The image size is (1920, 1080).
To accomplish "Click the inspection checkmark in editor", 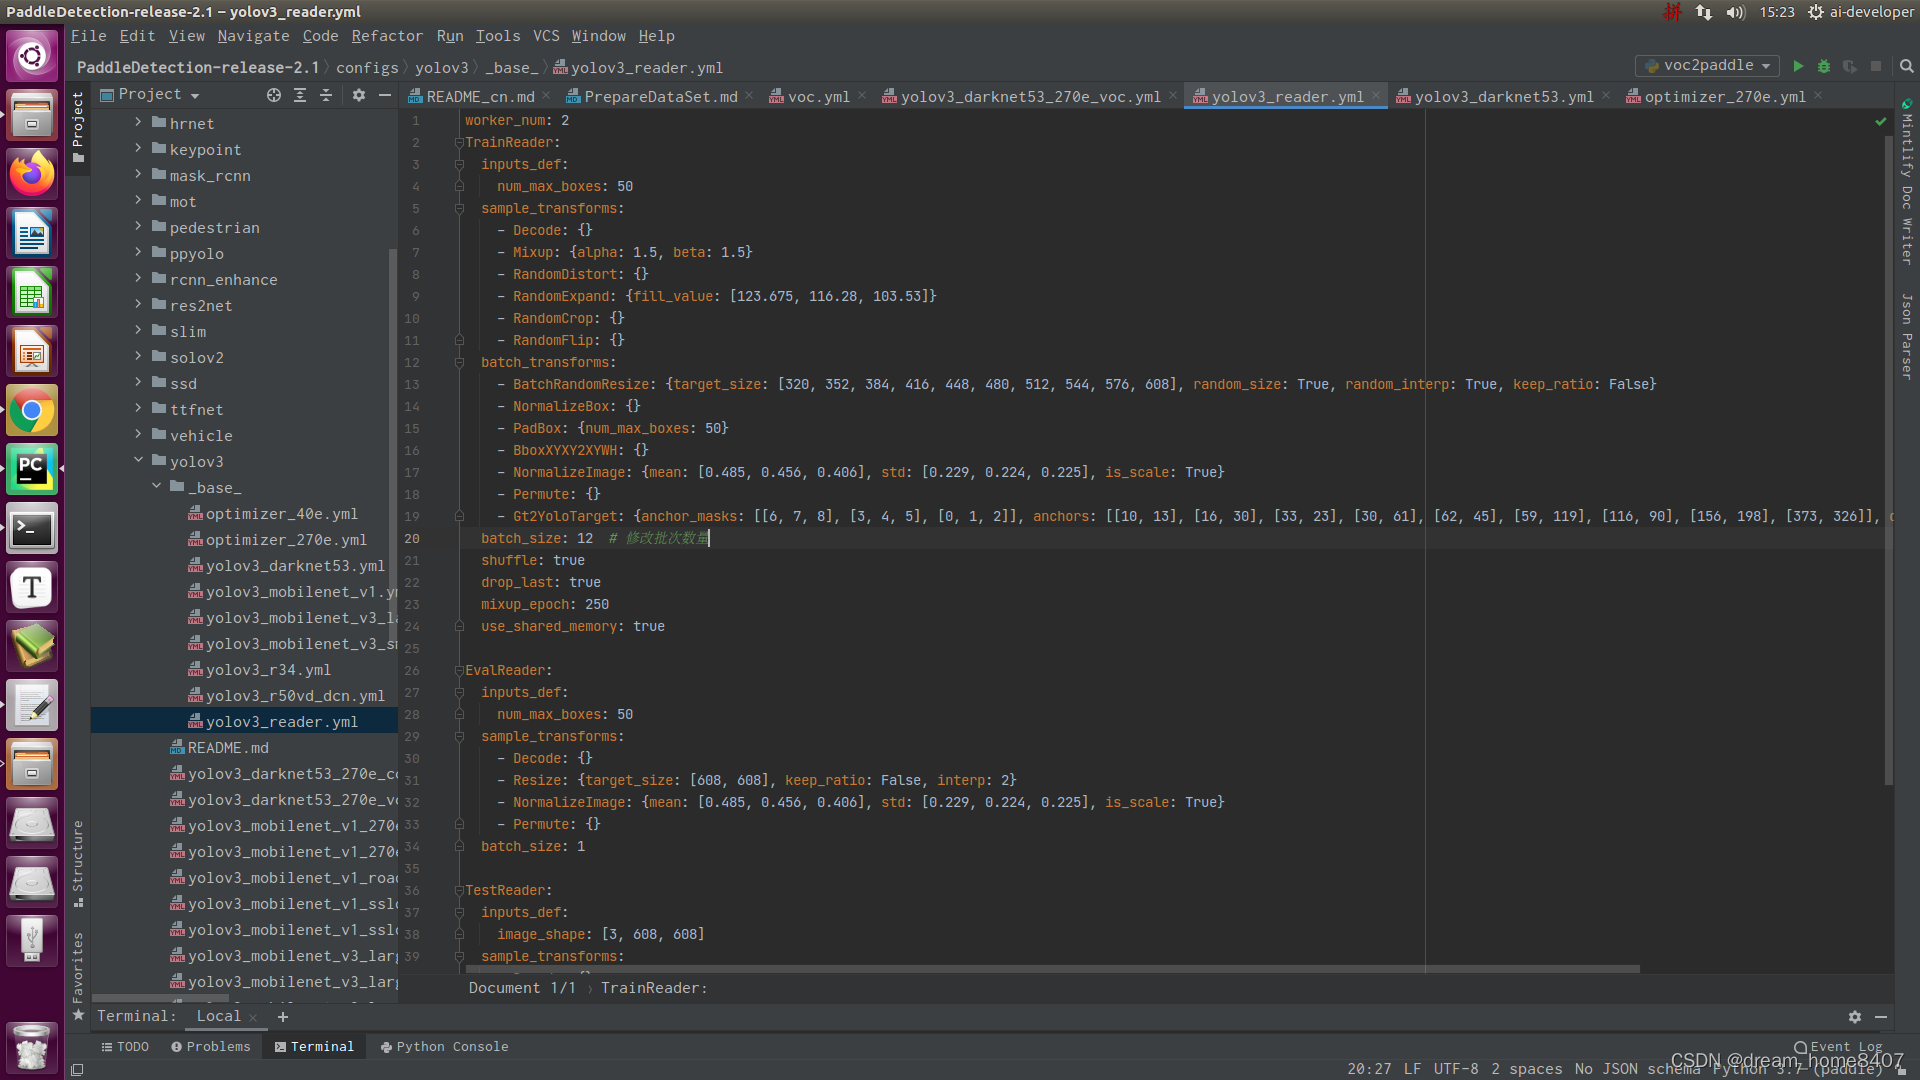I will 1880,121.
